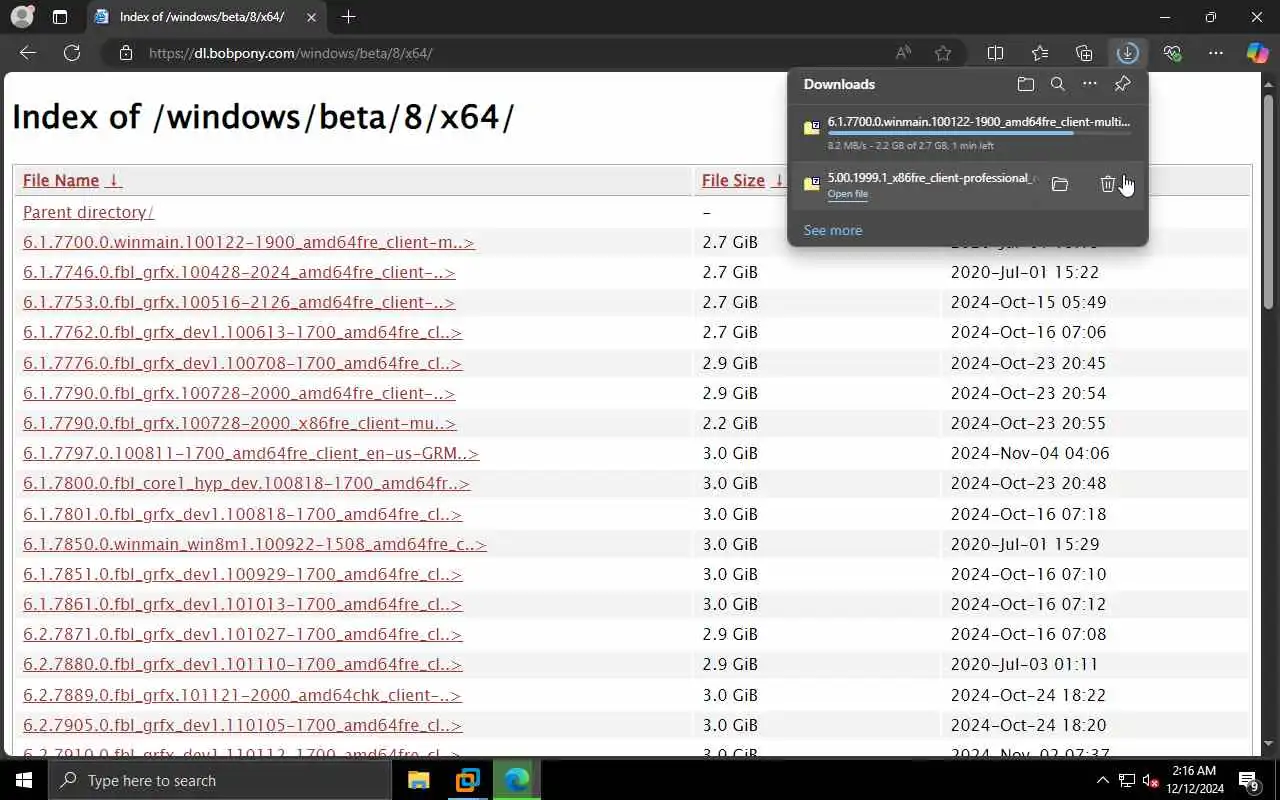
Task: Click the 2.2 GiB size cell
Action: pyautogui.click(x=730, y=423)
